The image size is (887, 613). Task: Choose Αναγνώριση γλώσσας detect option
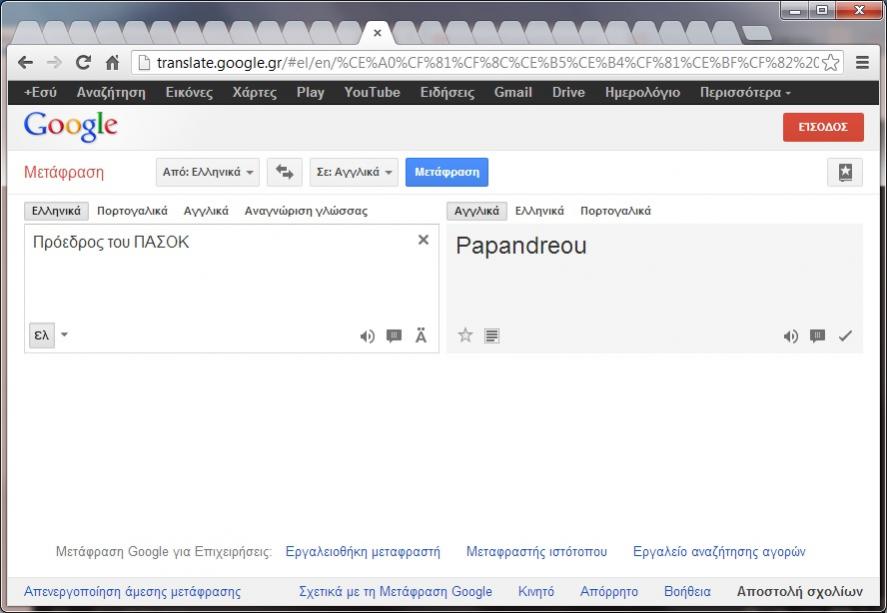coord(306,211)
